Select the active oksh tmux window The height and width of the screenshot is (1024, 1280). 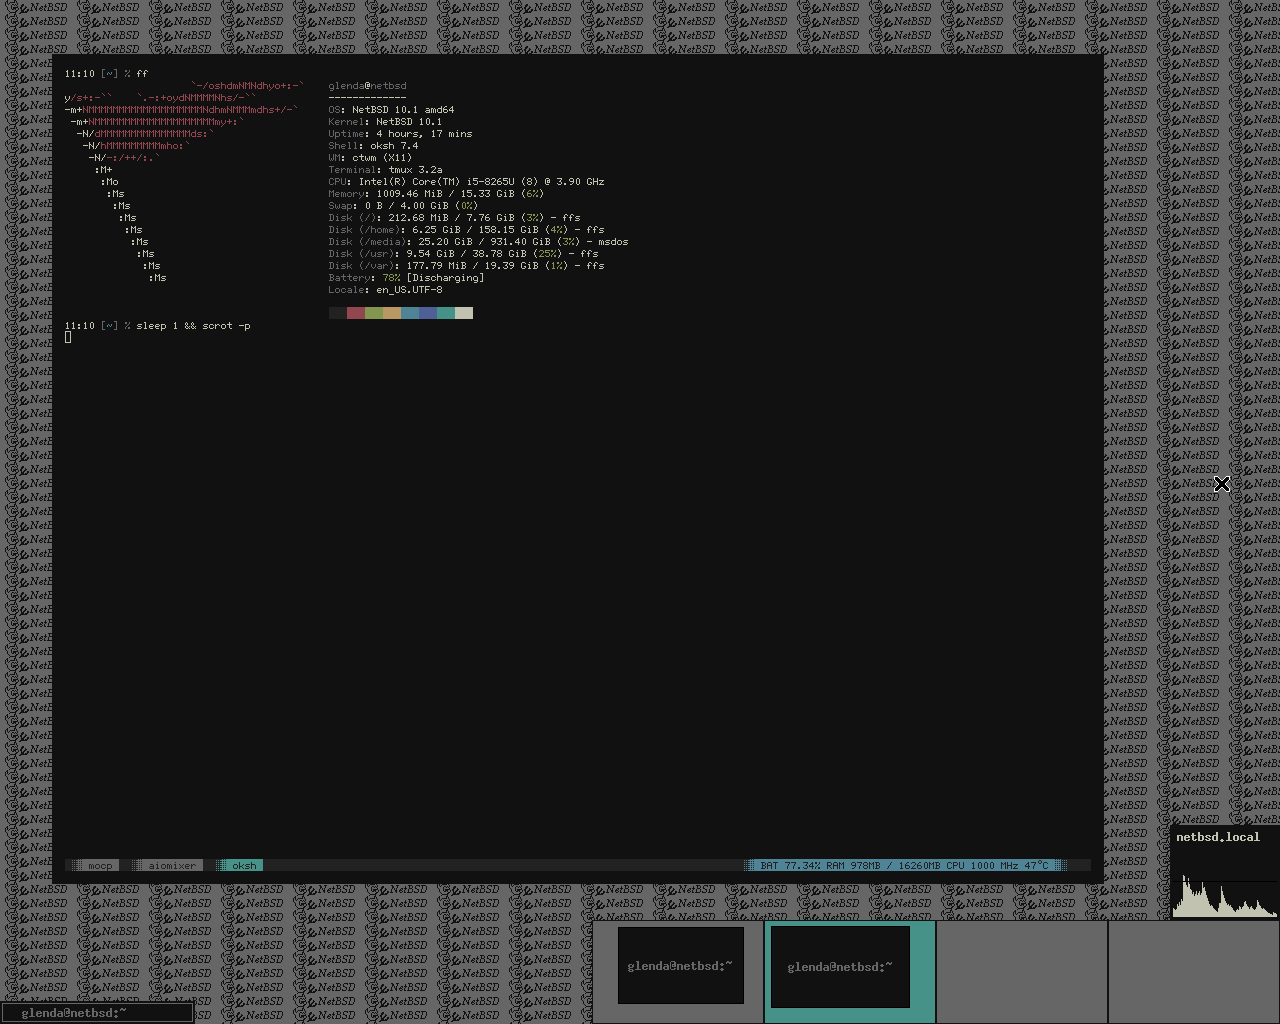coord(240,865)
